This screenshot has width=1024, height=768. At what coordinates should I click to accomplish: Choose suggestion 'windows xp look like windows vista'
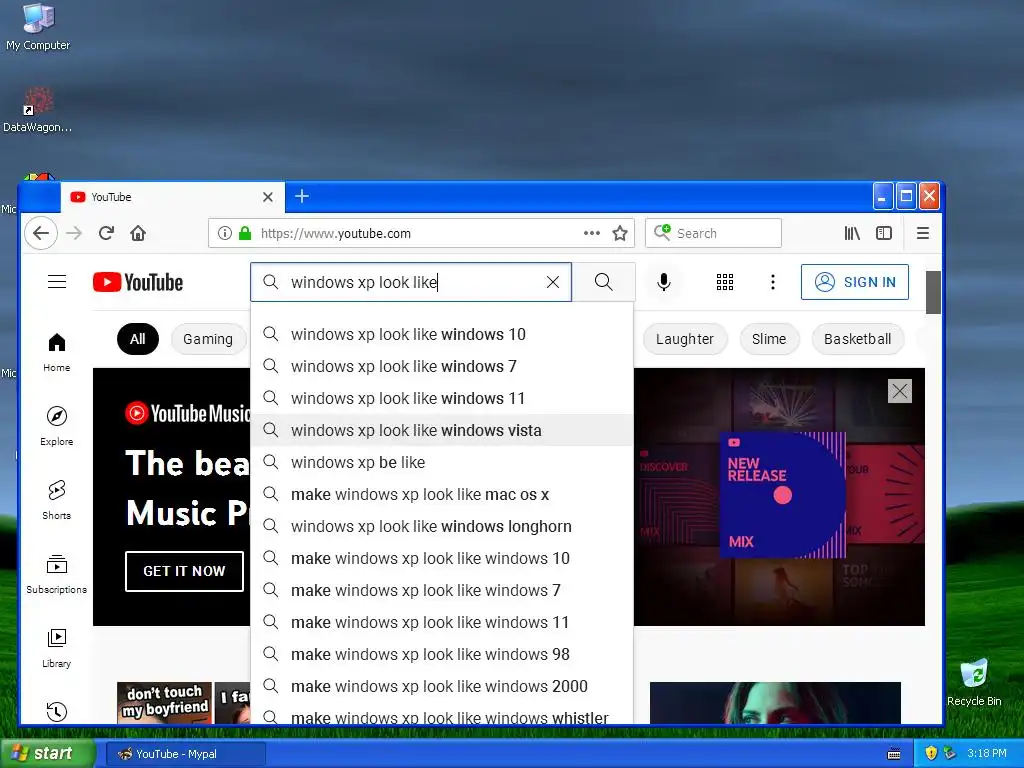[441, 430]
